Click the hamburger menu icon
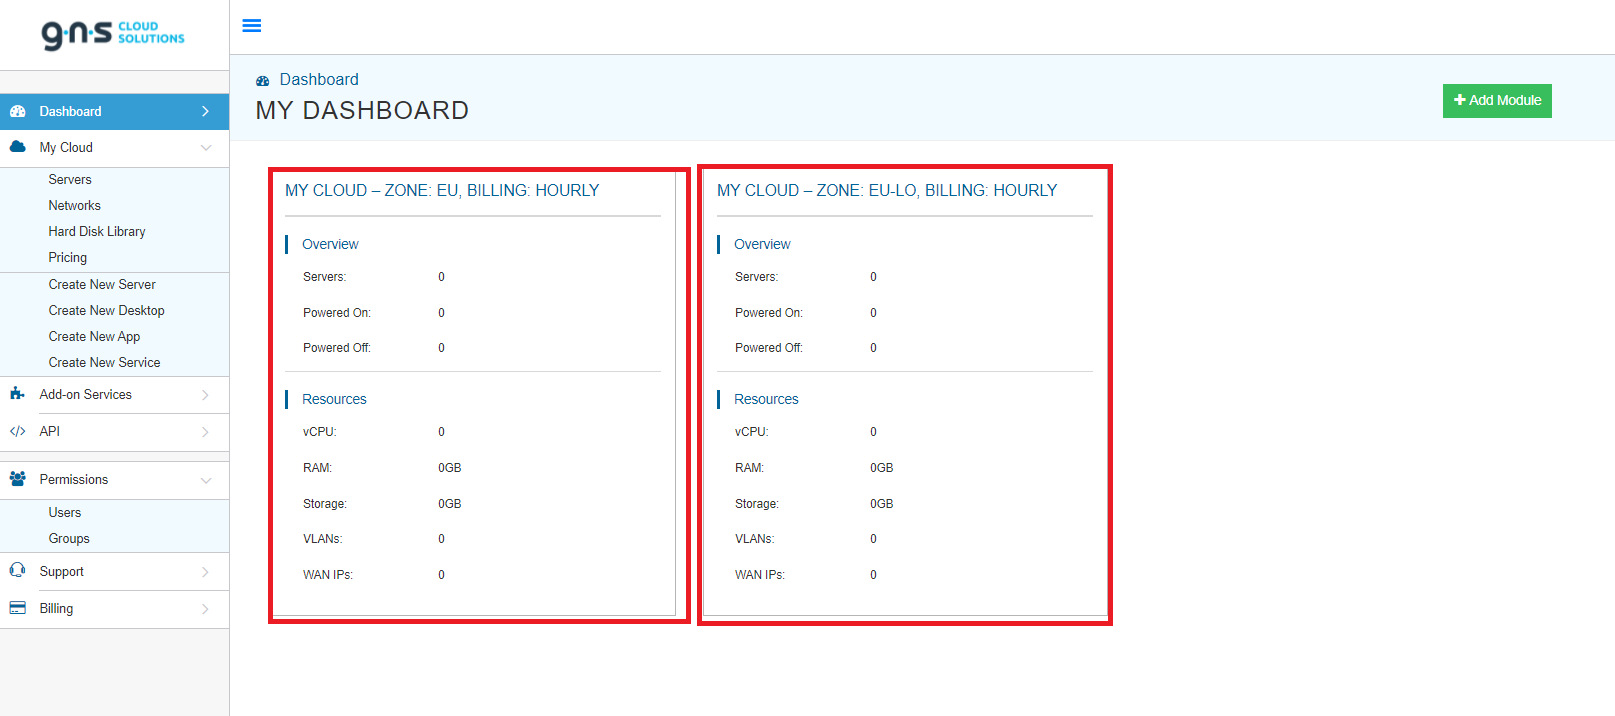 (x=252, y=26)
